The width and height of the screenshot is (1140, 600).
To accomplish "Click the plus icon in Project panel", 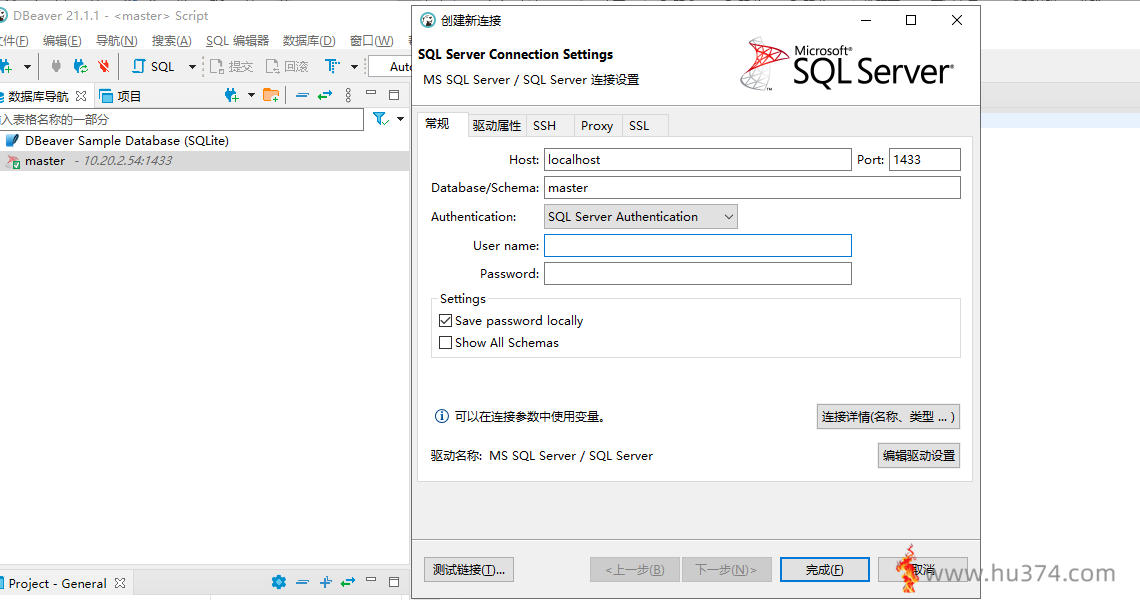I will coord(326,582).
